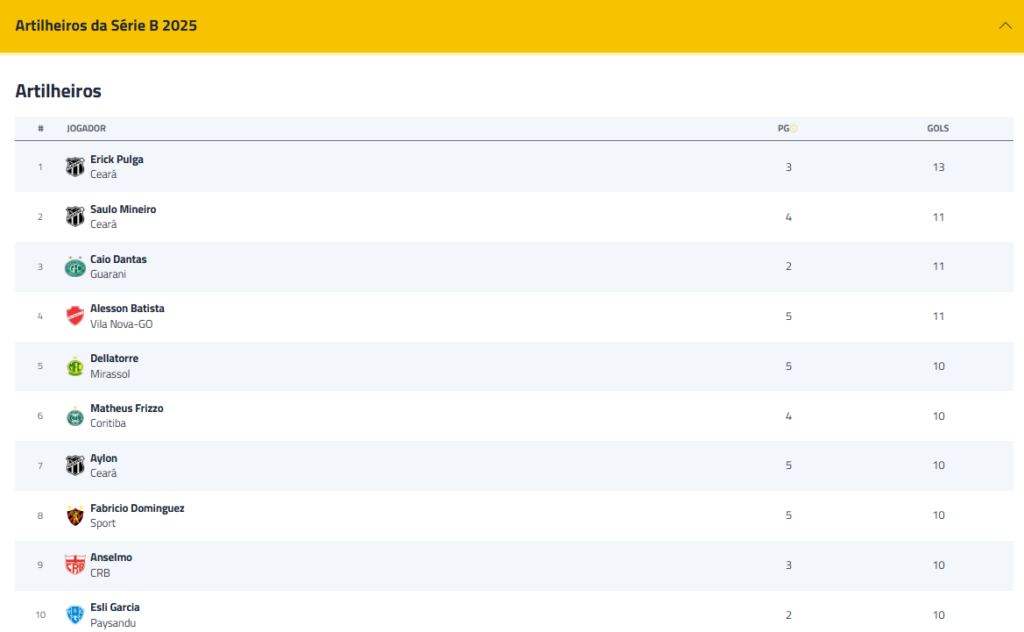Open player Matheus Frizzo
The image size is (1024, 632).
(x=127, y=408)
